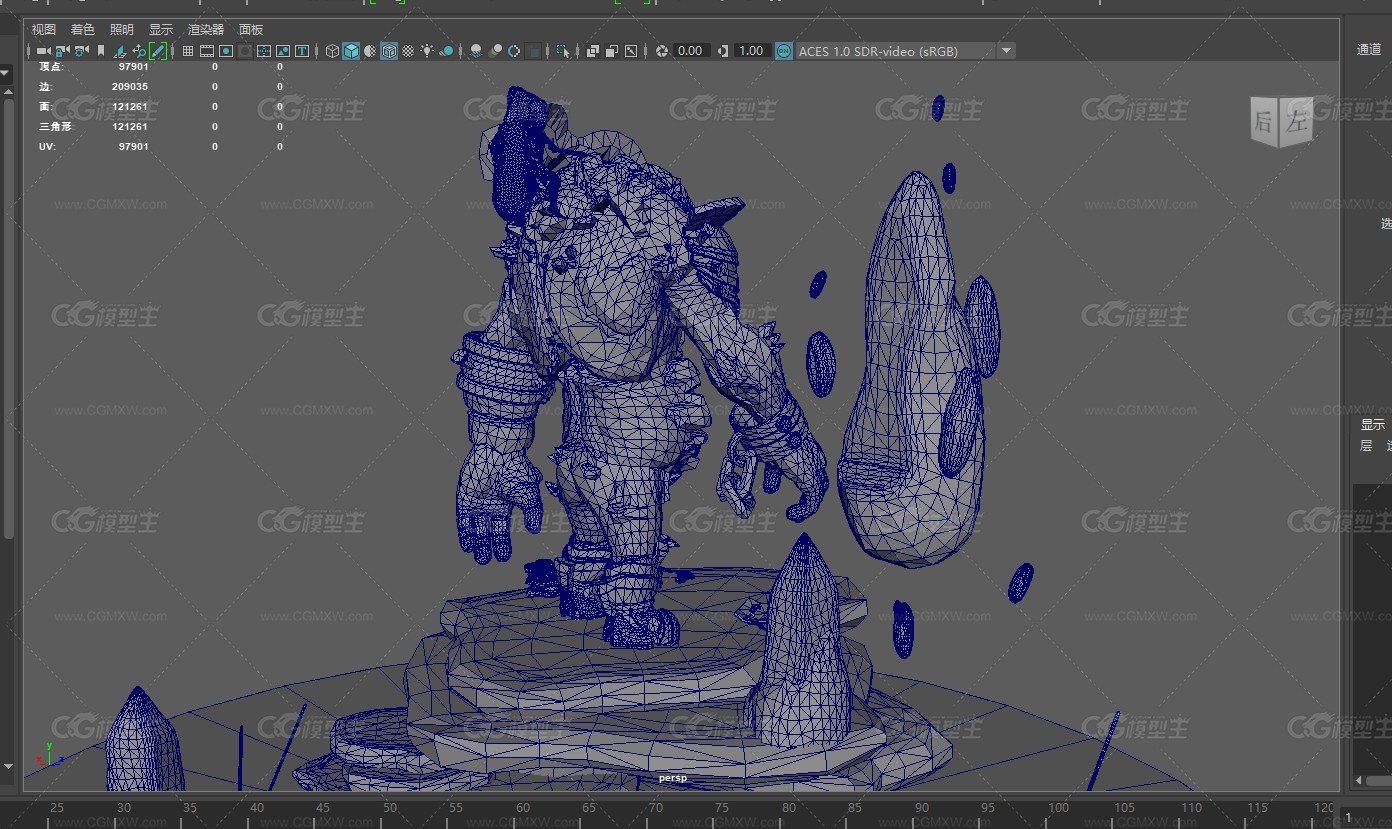1392x829 pixels.
Task: Switch to Wireframe display icon
Action: (332, 51)
